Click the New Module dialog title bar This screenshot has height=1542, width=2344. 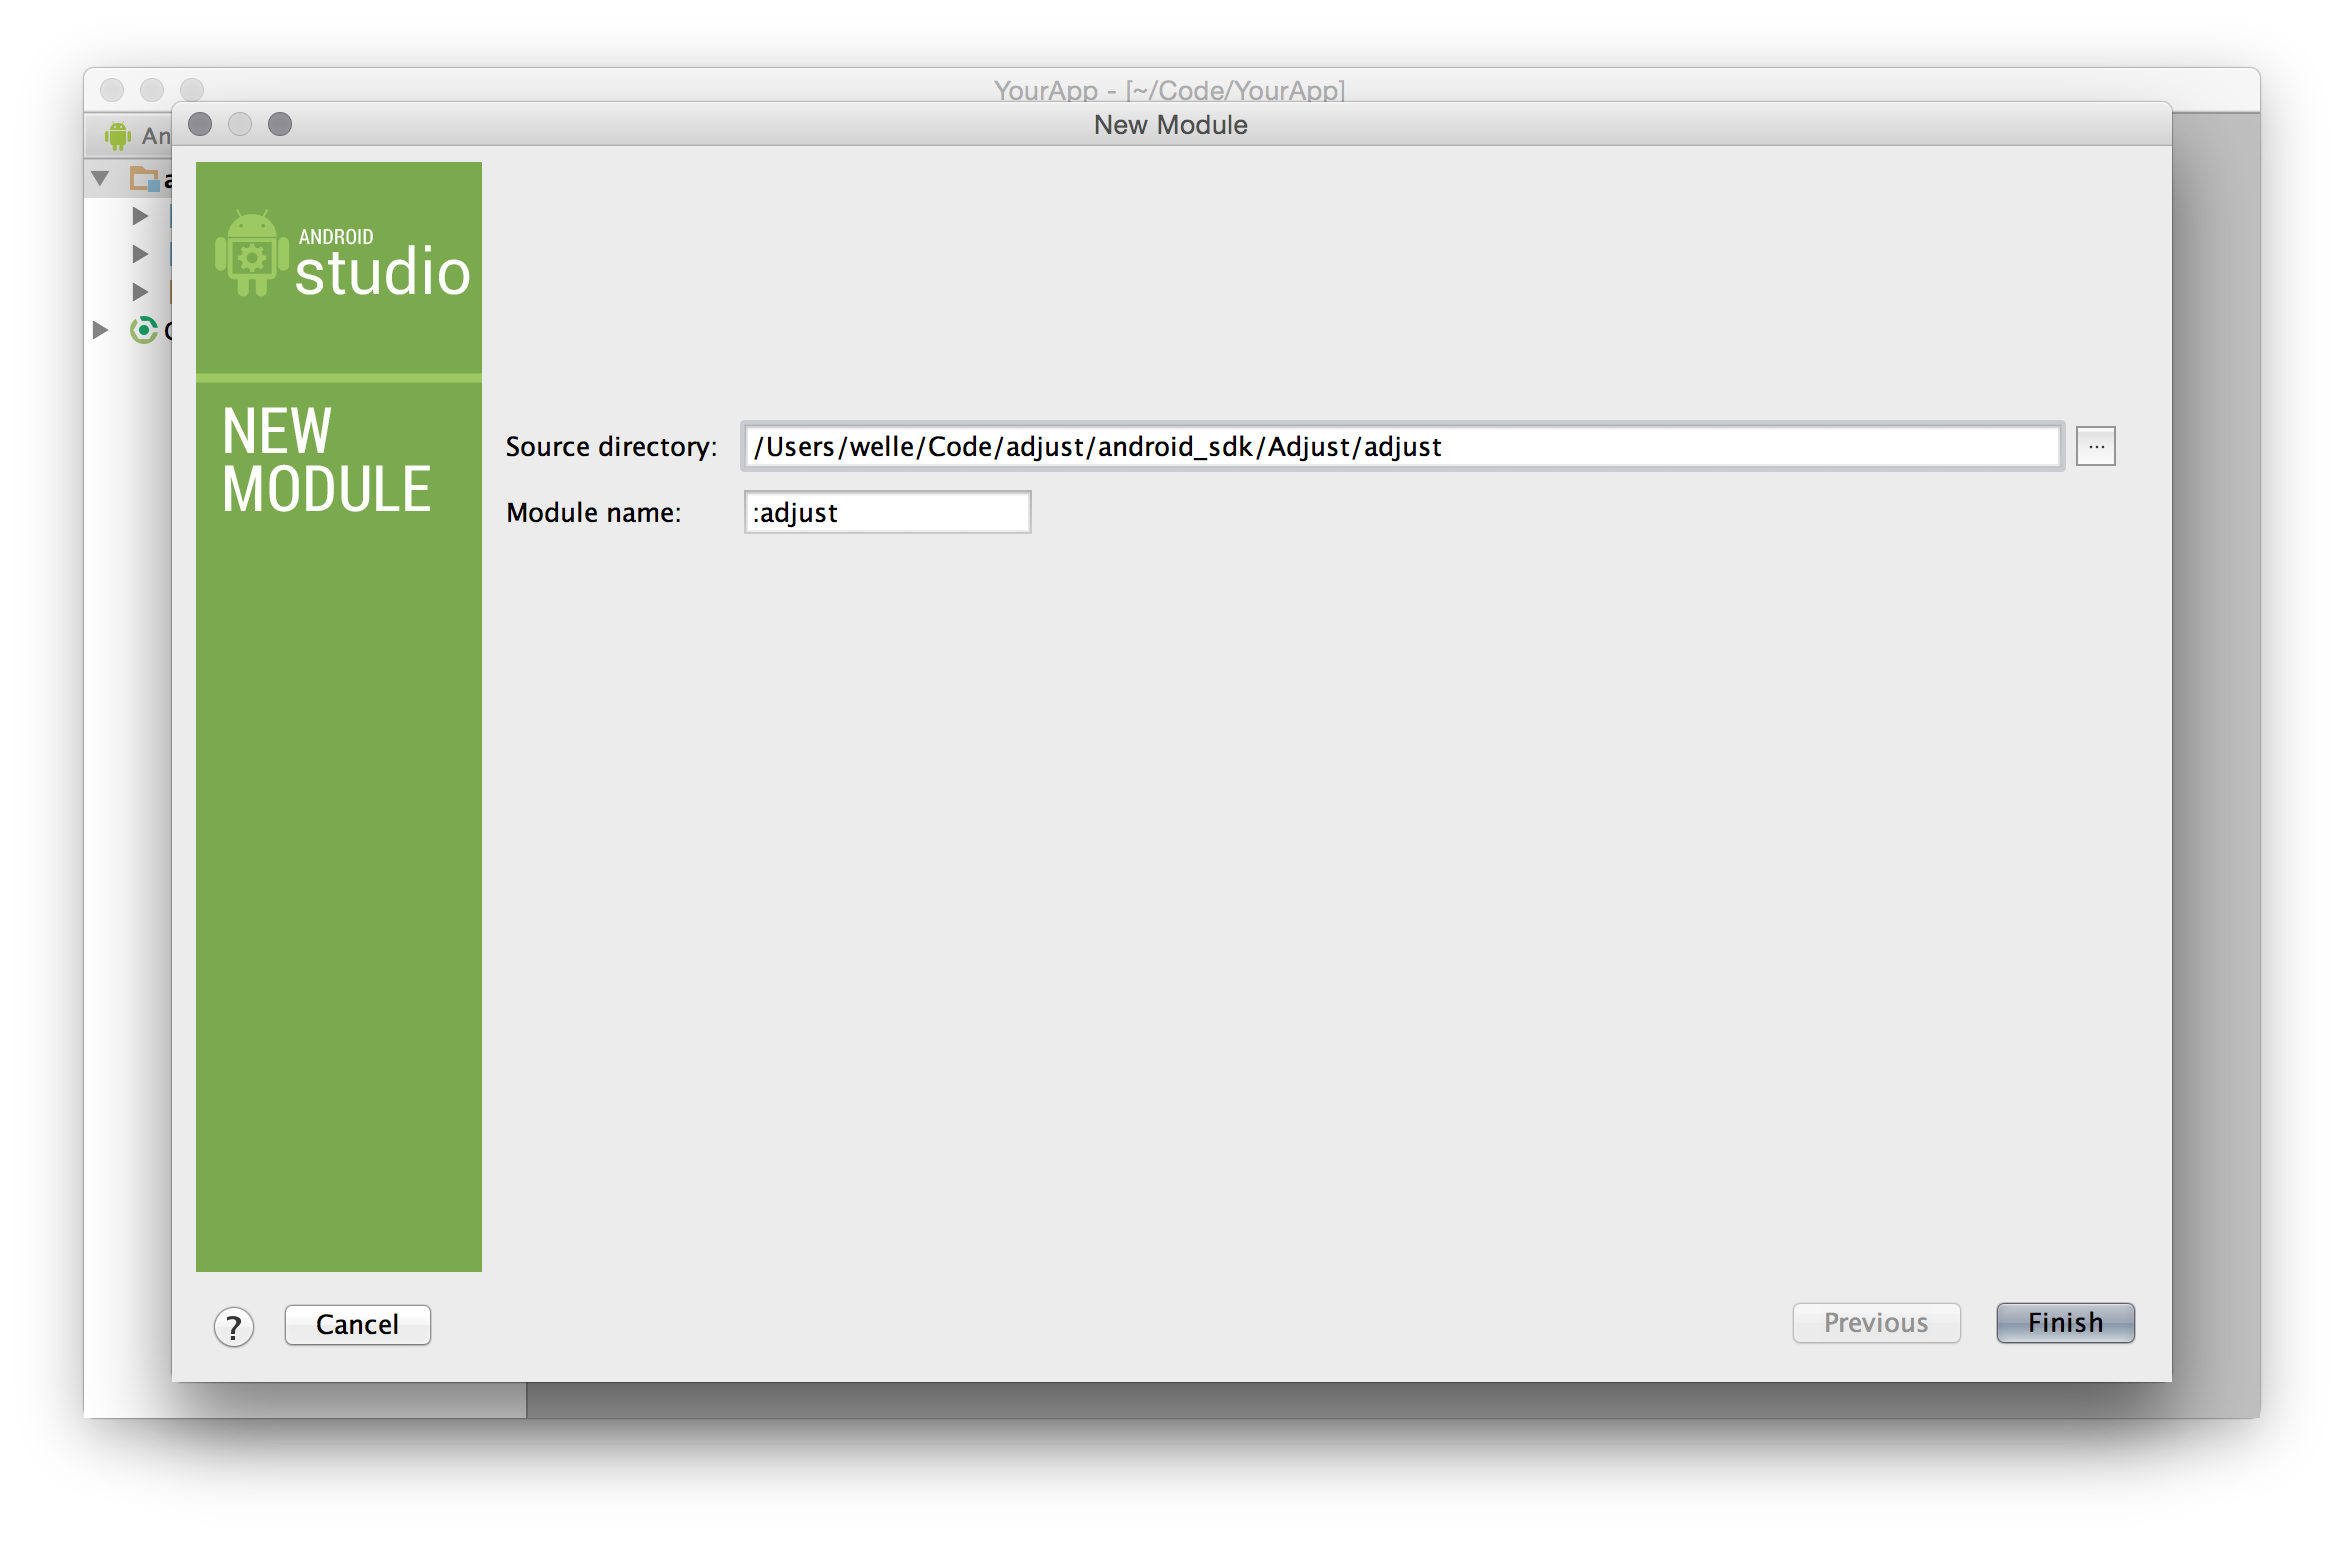[x=1170, y=125]
